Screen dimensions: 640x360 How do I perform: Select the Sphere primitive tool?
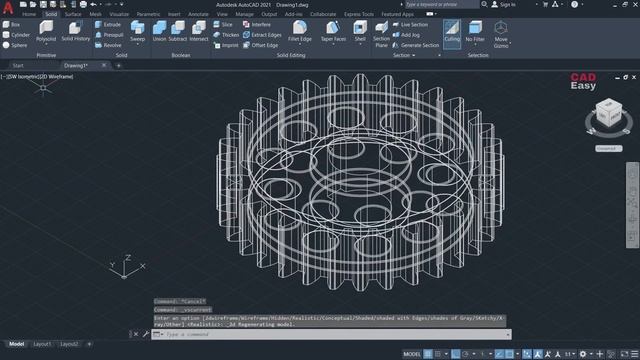click(x=15, y=45)
